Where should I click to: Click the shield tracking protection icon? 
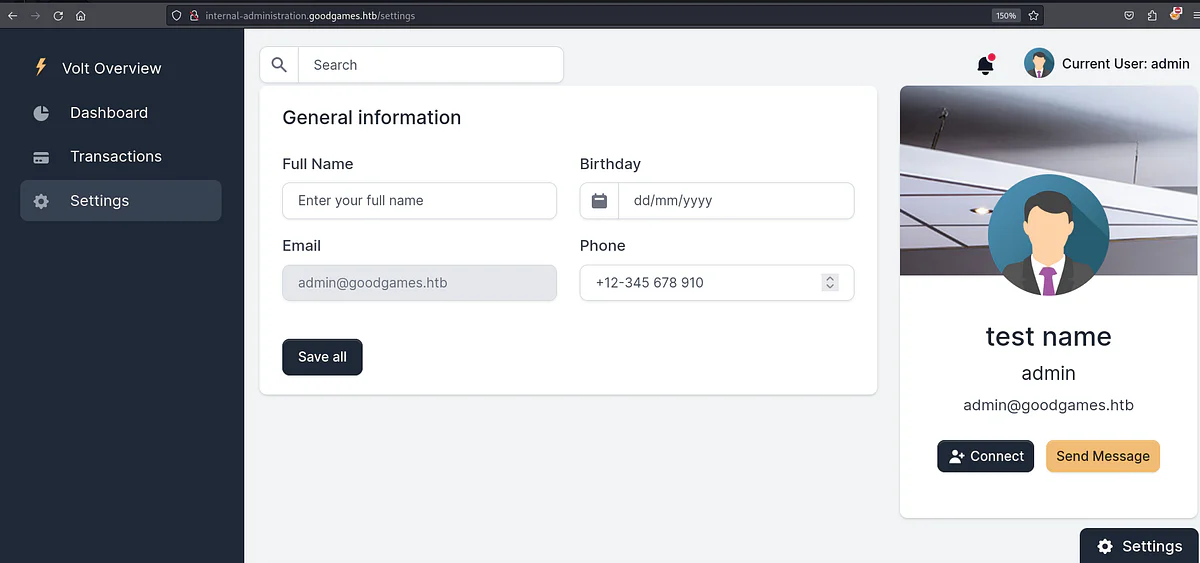(x=178, y=15)
